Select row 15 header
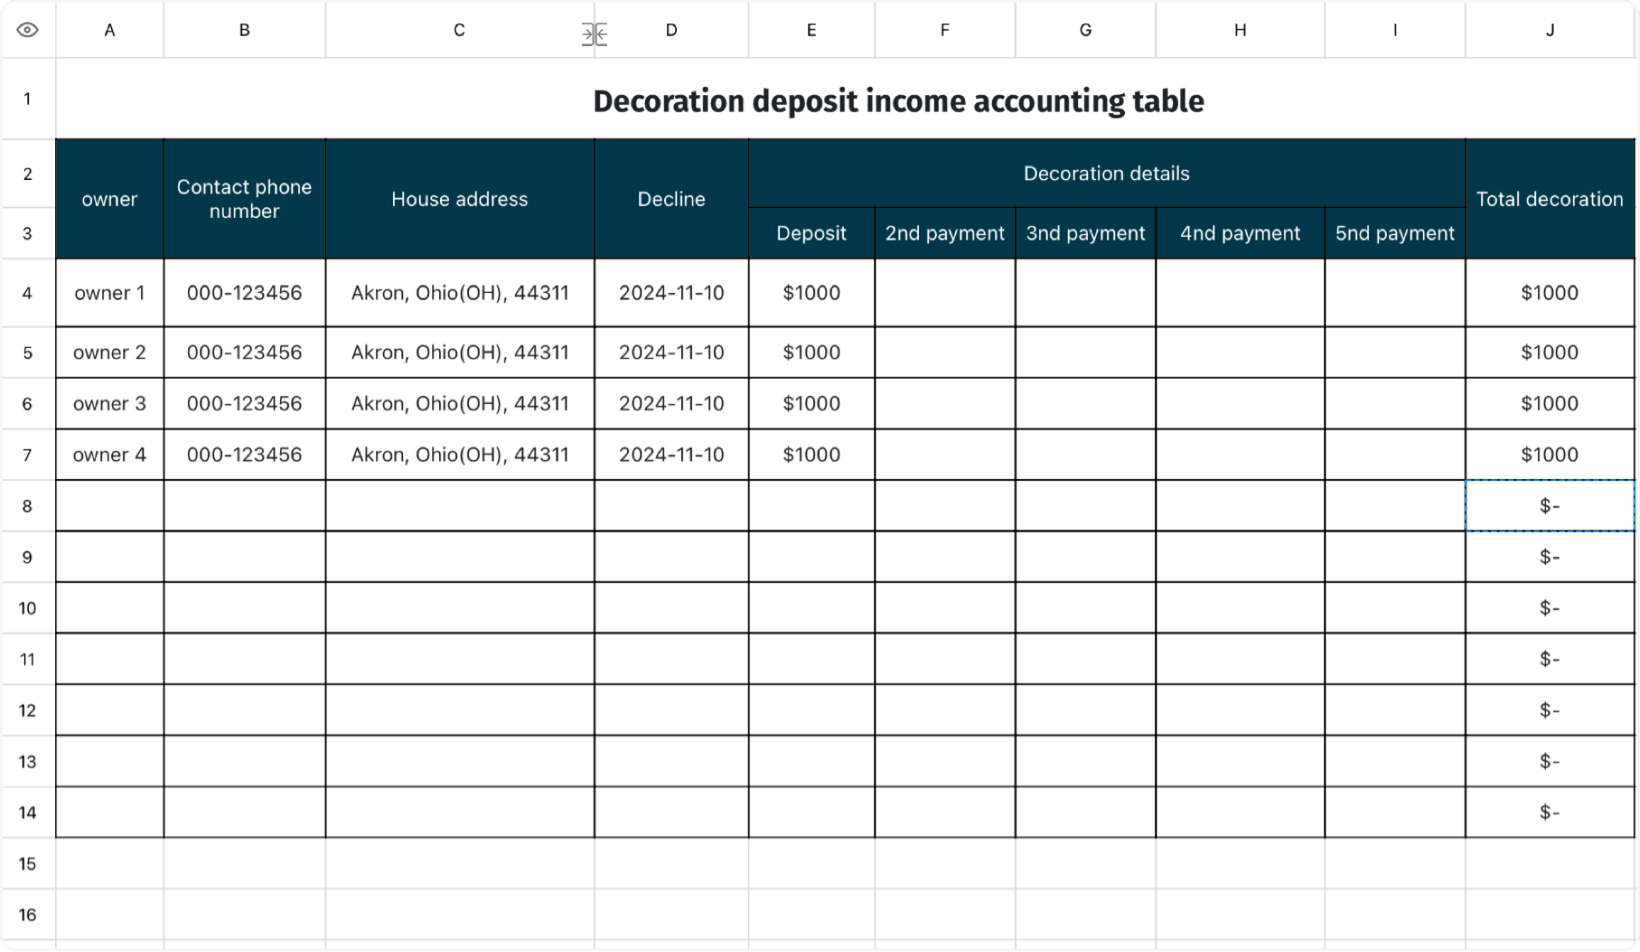The image size is (1640, 952). pyautogui.click(x=27, y=863)
